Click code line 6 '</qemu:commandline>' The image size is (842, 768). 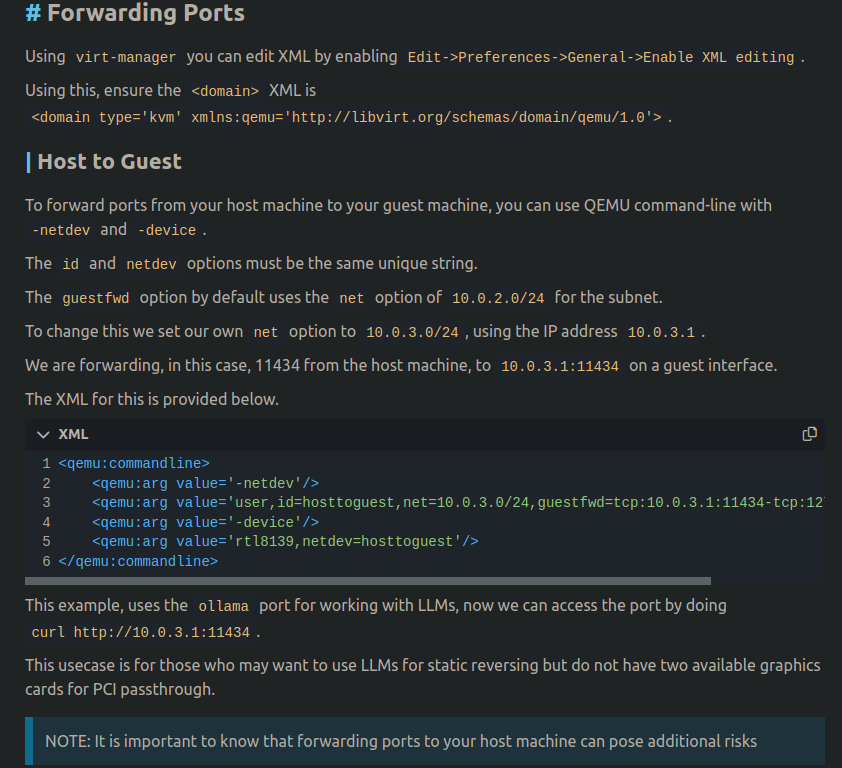click(x=138, y=561)
